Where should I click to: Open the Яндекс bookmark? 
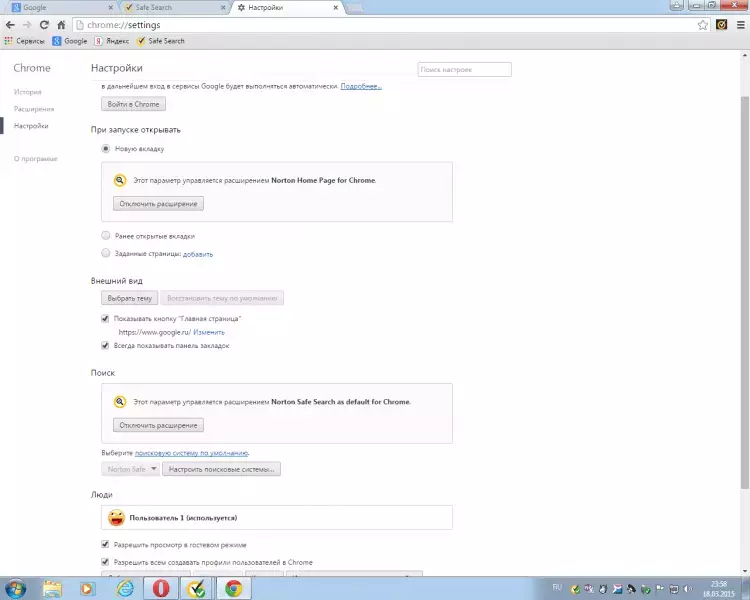pos(112,41)
